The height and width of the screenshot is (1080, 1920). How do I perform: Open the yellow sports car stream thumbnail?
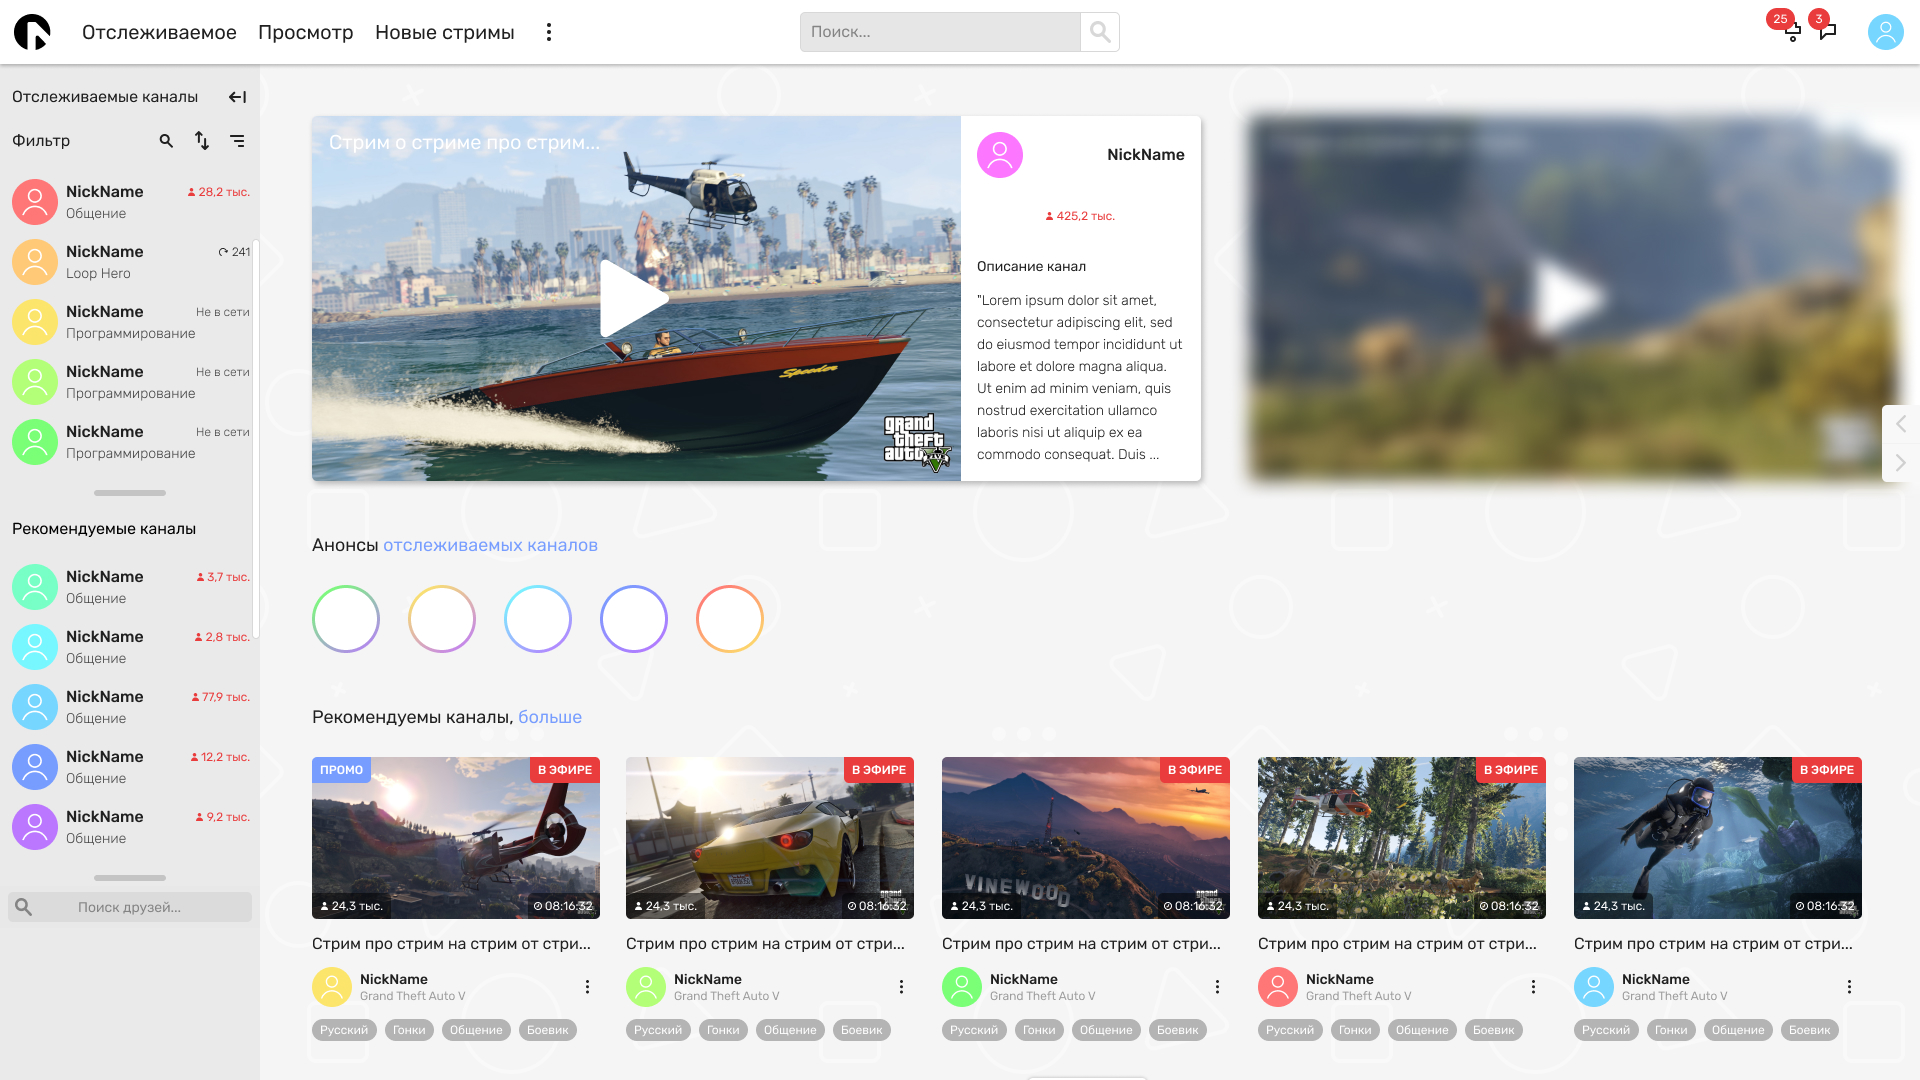770,838
